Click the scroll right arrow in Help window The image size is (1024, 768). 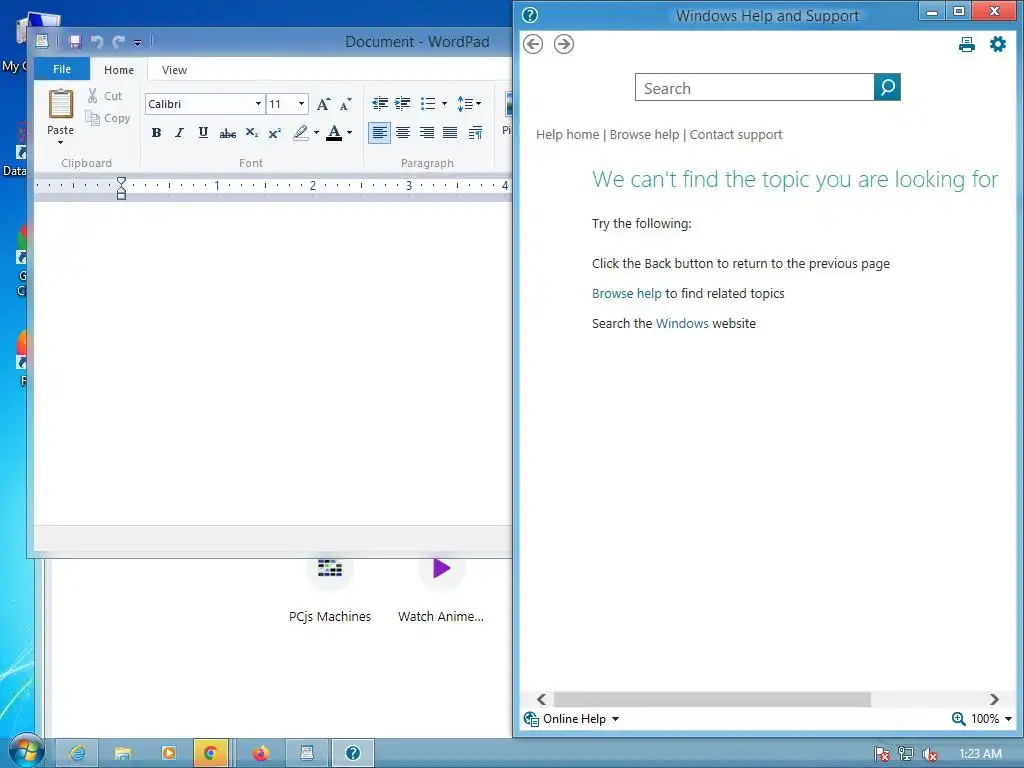994,699
